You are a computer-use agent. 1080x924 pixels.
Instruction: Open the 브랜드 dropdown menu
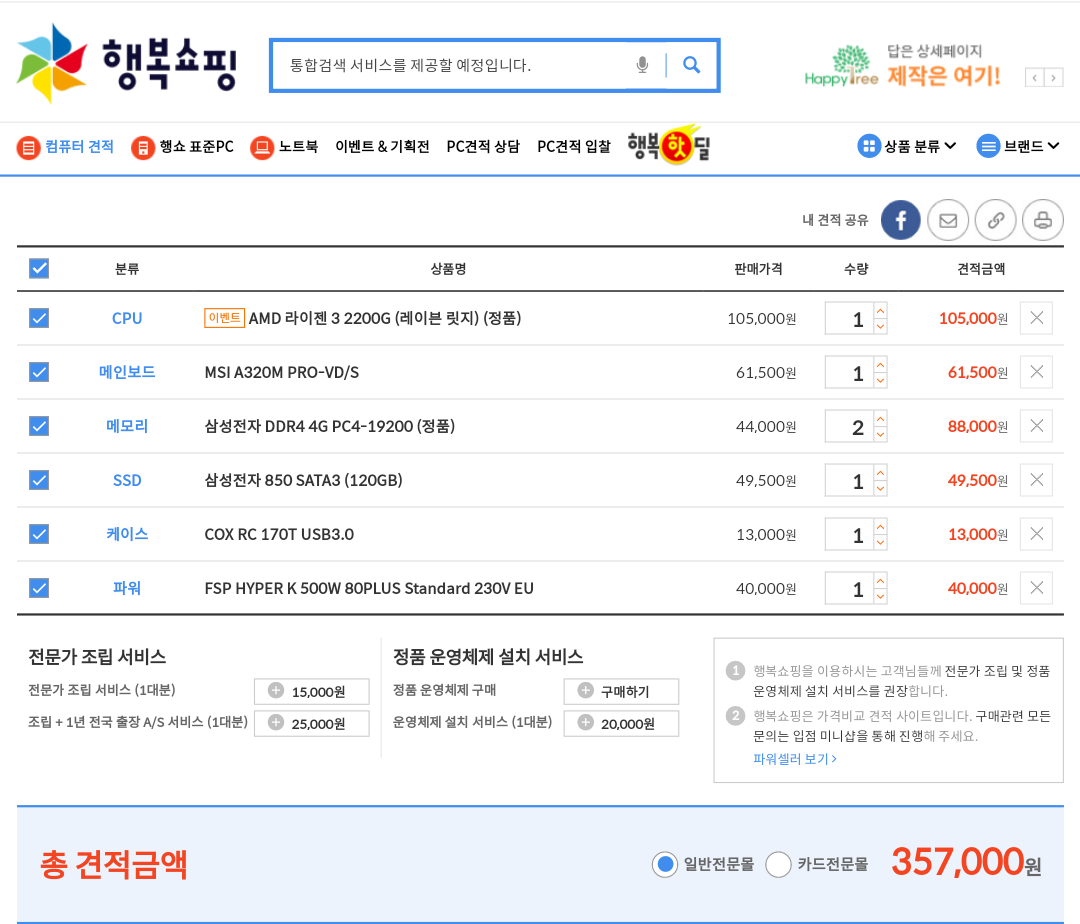click(x=1018, y=146)
